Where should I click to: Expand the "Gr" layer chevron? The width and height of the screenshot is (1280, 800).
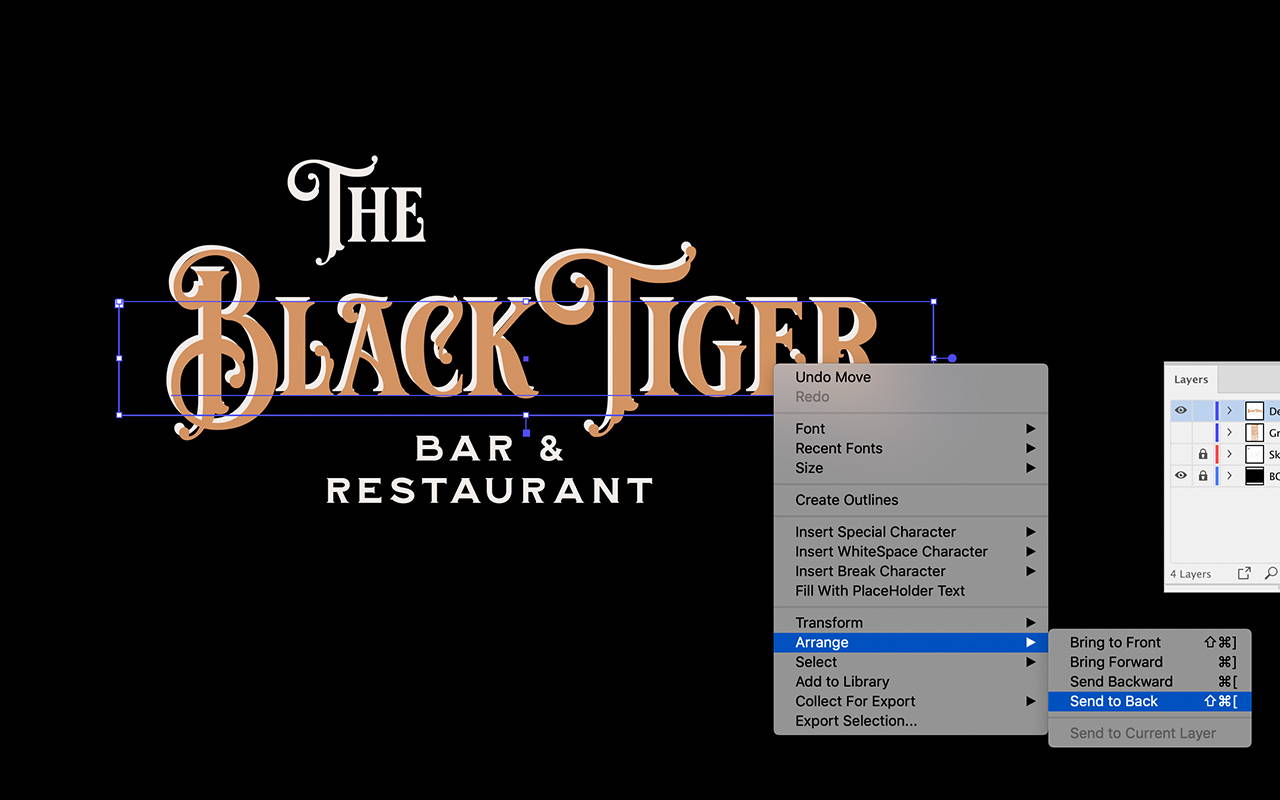click(x=1229, y=432)
